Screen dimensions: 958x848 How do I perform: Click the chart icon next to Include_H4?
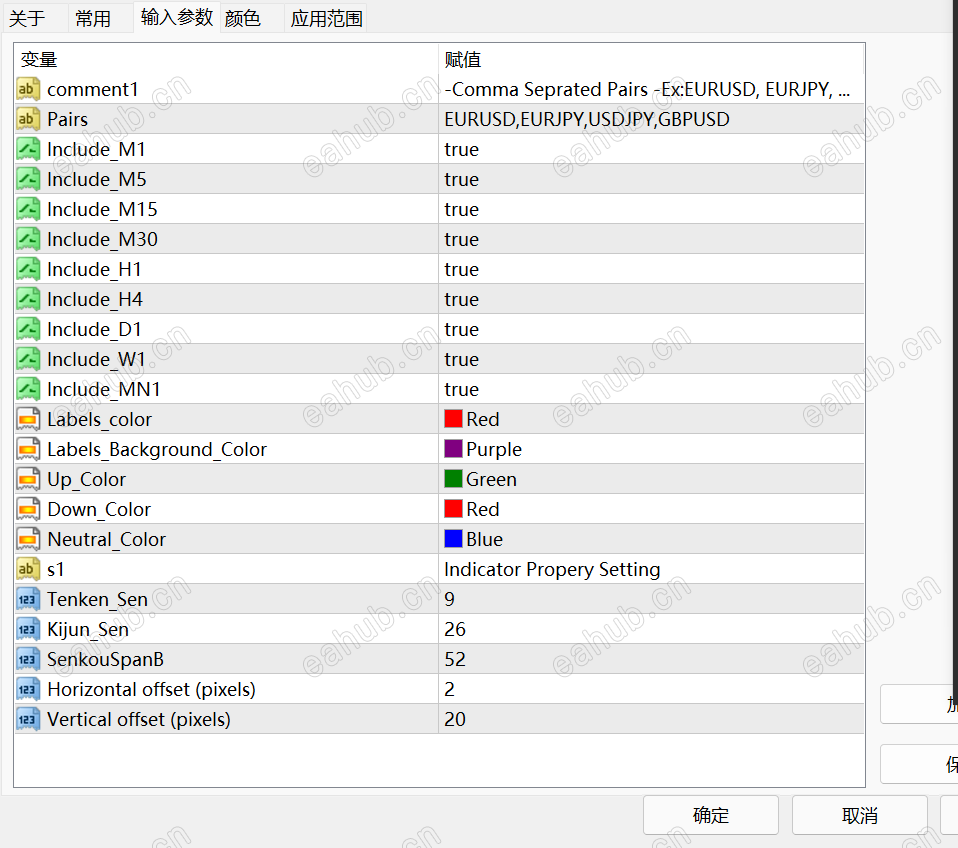pos(27,298)
